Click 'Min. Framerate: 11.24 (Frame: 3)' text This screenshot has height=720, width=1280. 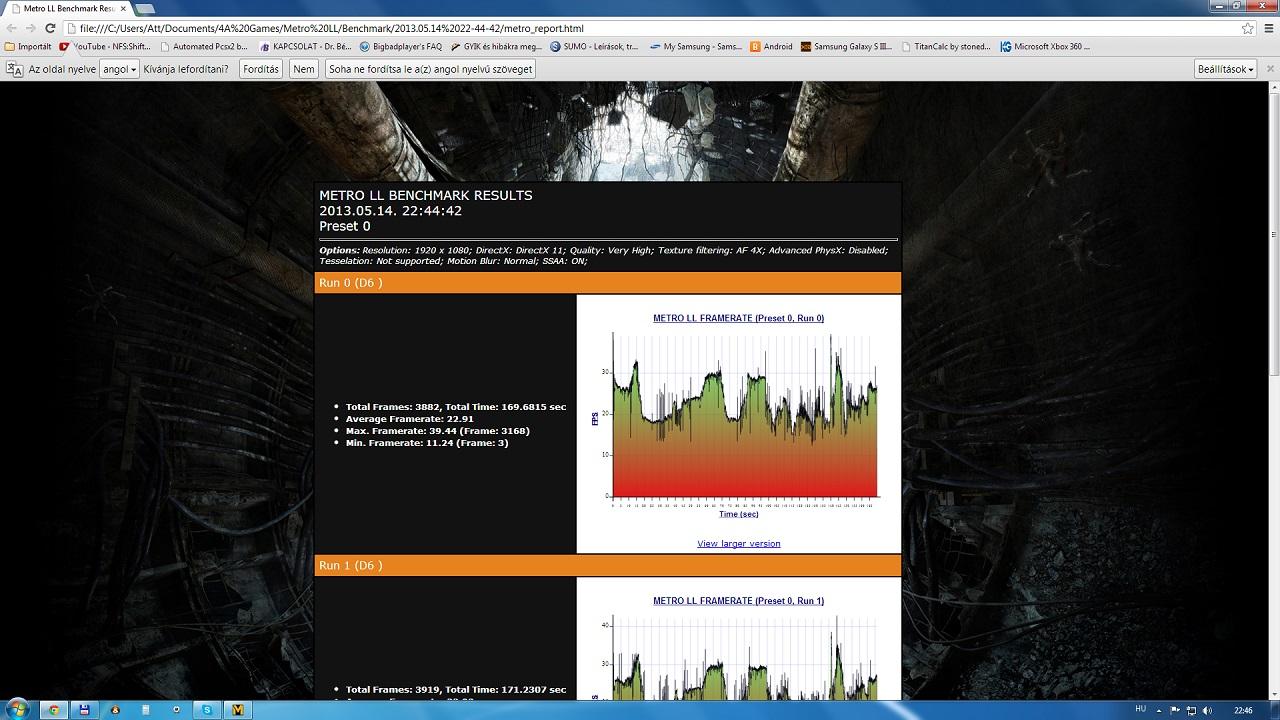tap(427, 443)
